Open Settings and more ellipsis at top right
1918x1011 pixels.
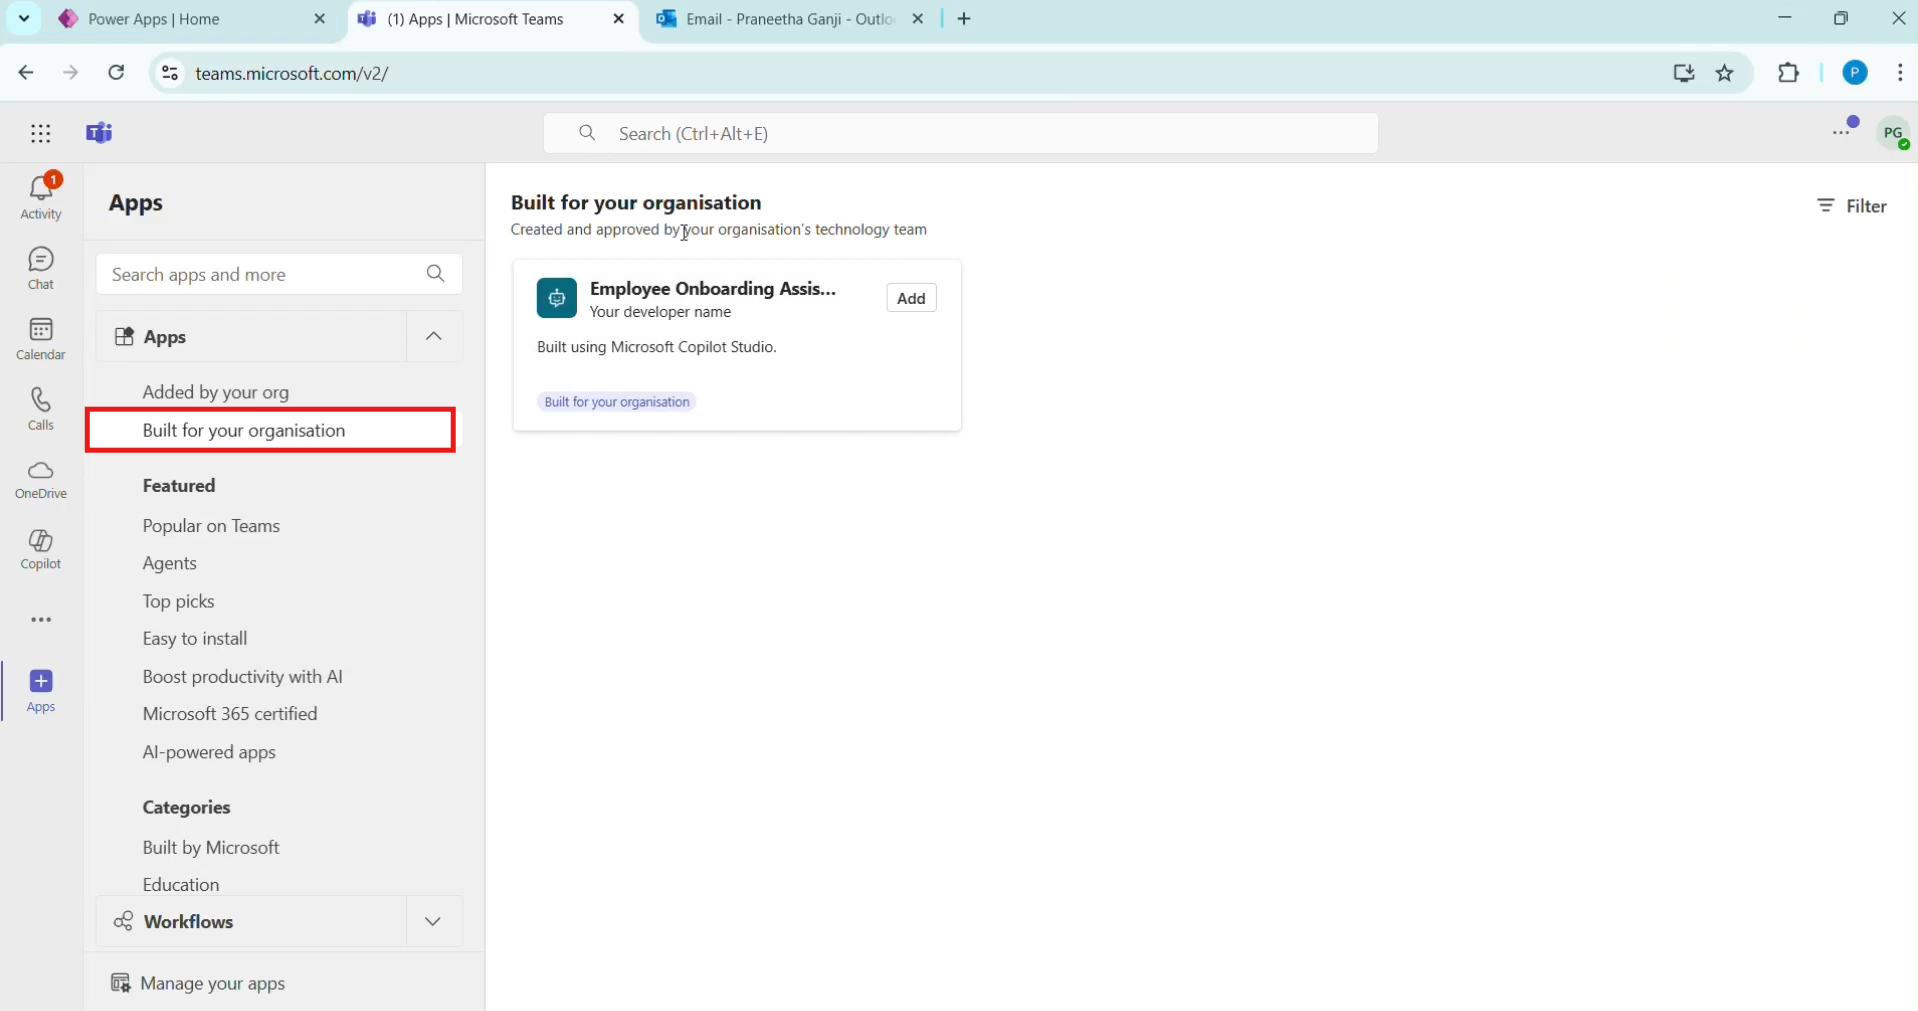(x=1842, y=131)
